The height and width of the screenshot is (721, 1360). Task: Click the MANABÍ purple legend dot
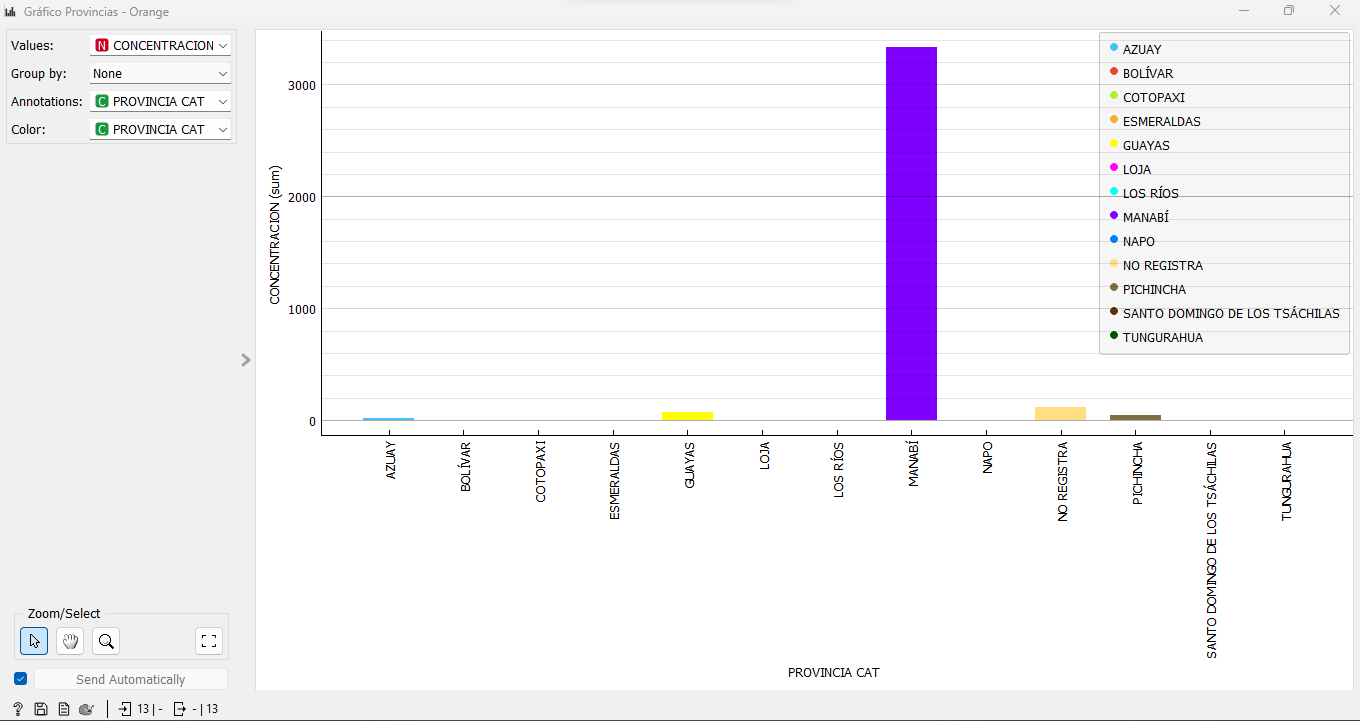[x=1114, y=216]
